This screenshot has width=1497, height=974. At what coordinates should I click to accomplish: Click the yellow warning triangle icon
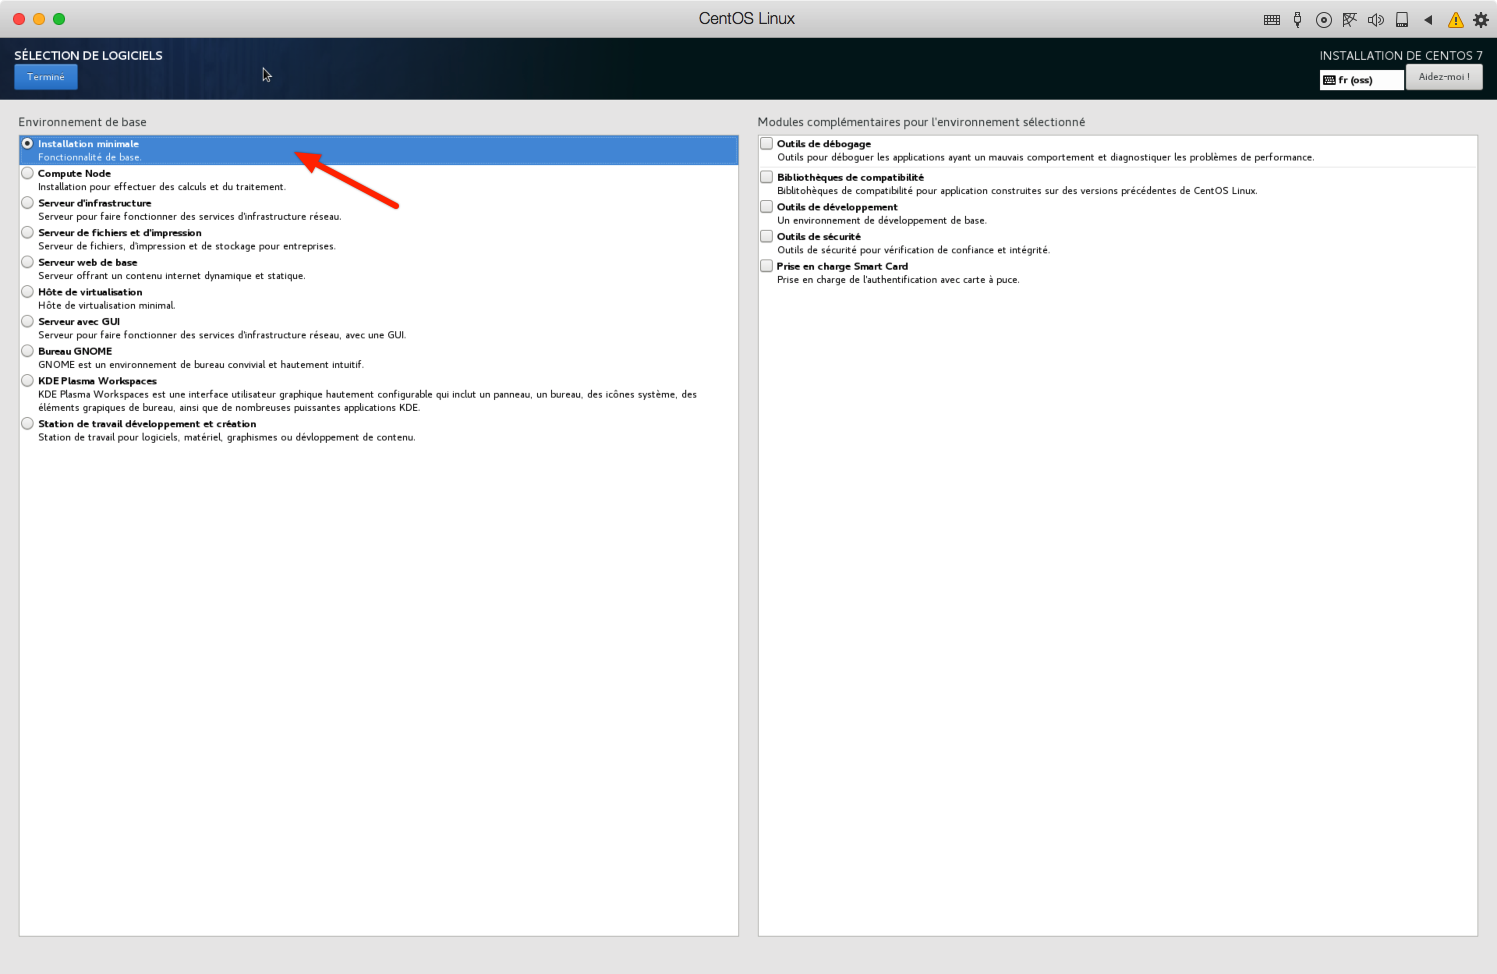1455,20
